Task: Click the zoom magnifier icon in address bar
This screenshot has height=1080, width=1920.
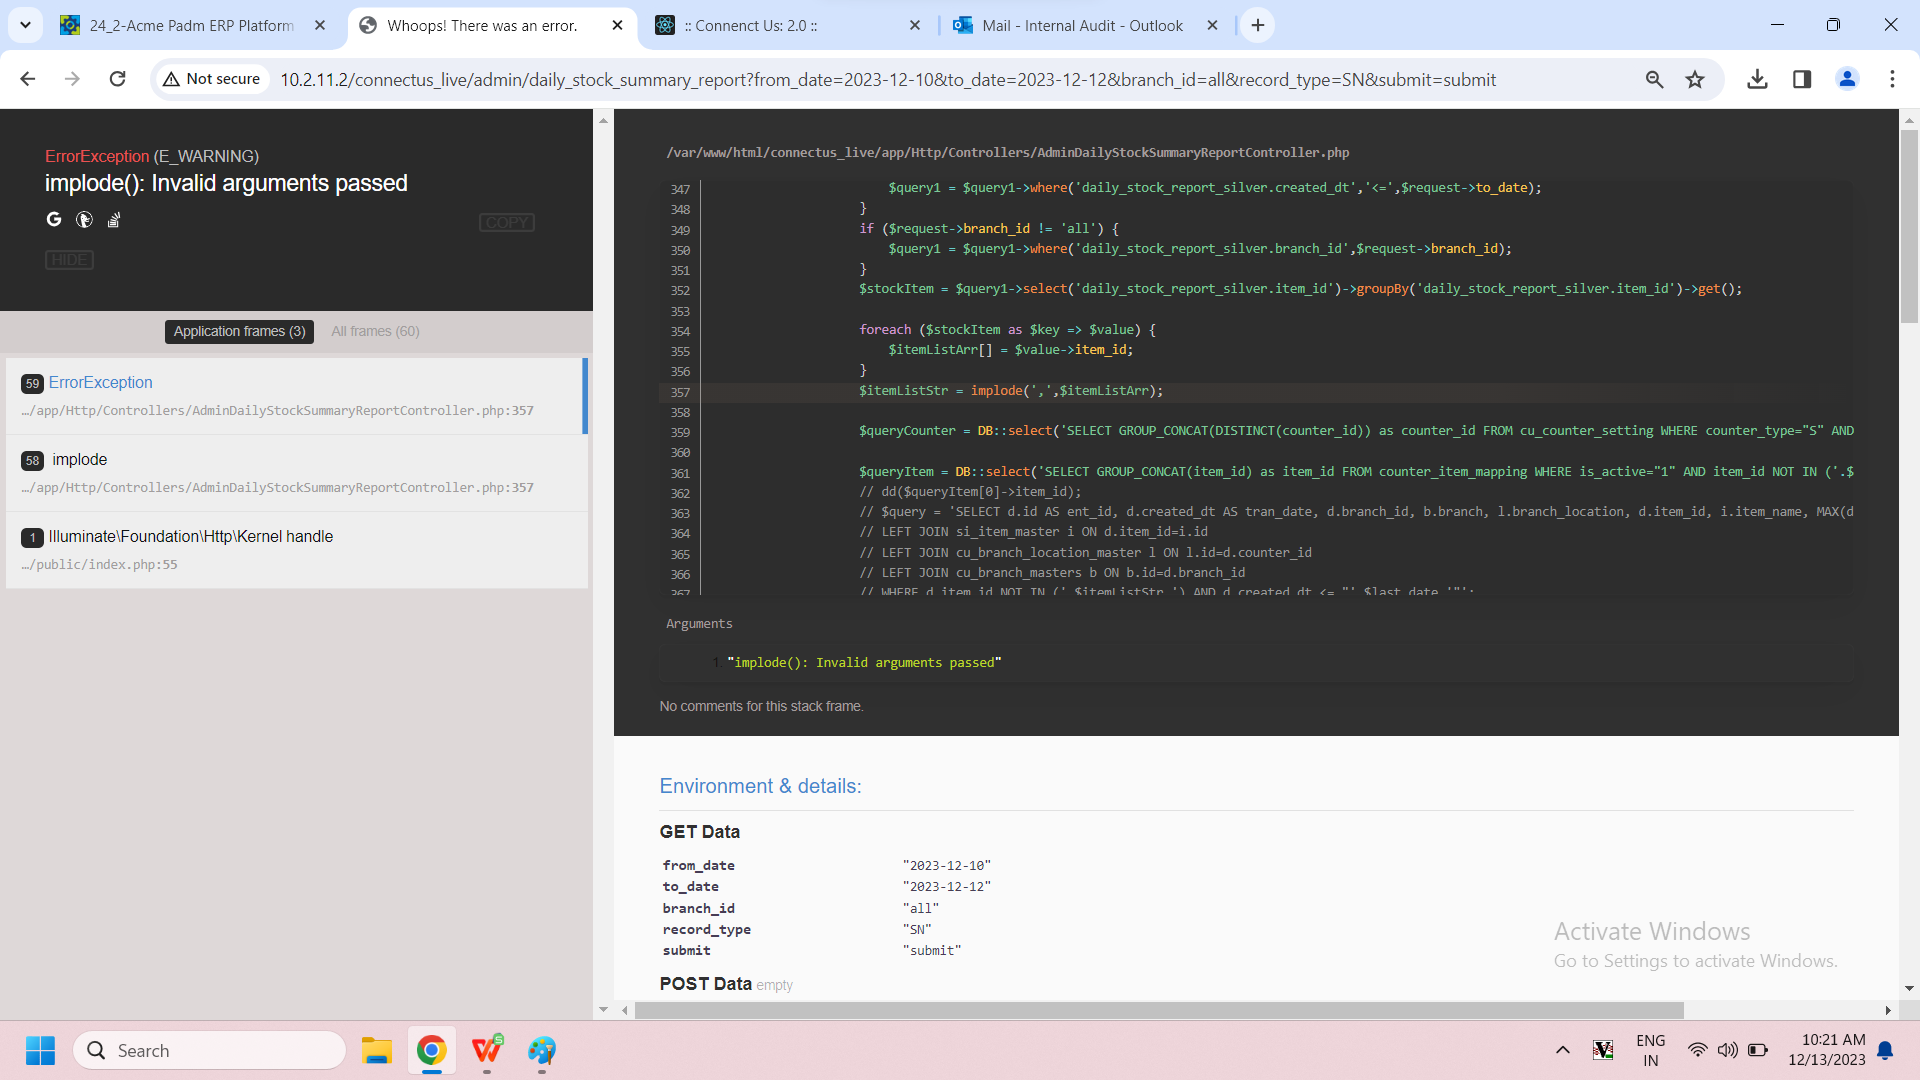Action: [x=1654, y=79]
